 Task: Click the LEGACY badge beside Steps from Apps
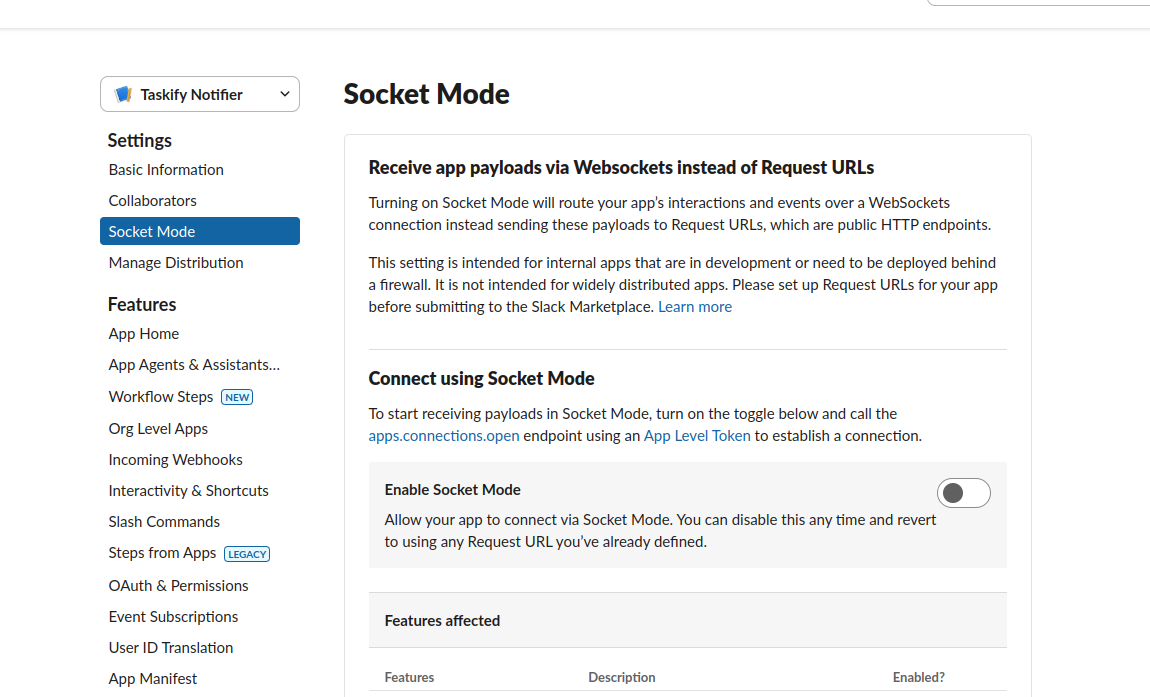(247, 554)
